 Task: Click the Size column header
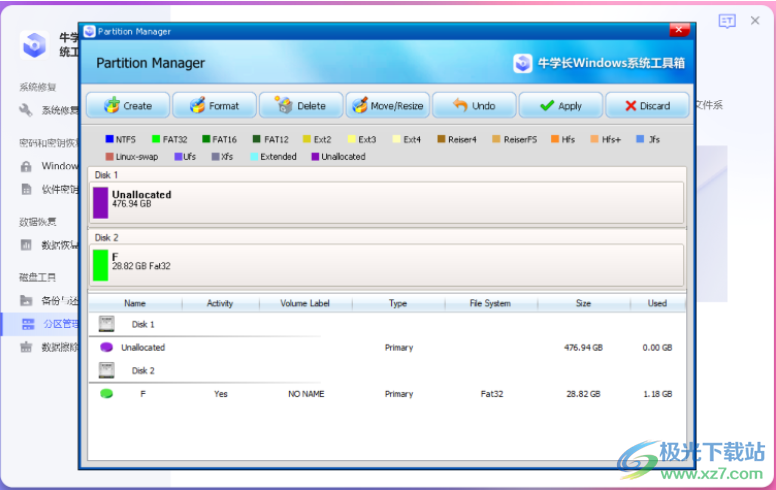pyautogui.click(x=583, y=303)
